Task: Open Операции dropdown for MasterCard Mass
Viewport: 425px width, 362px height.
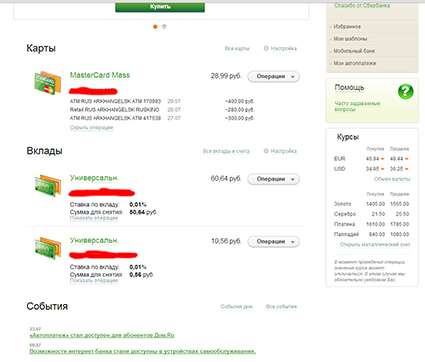Action: (273, 76)
